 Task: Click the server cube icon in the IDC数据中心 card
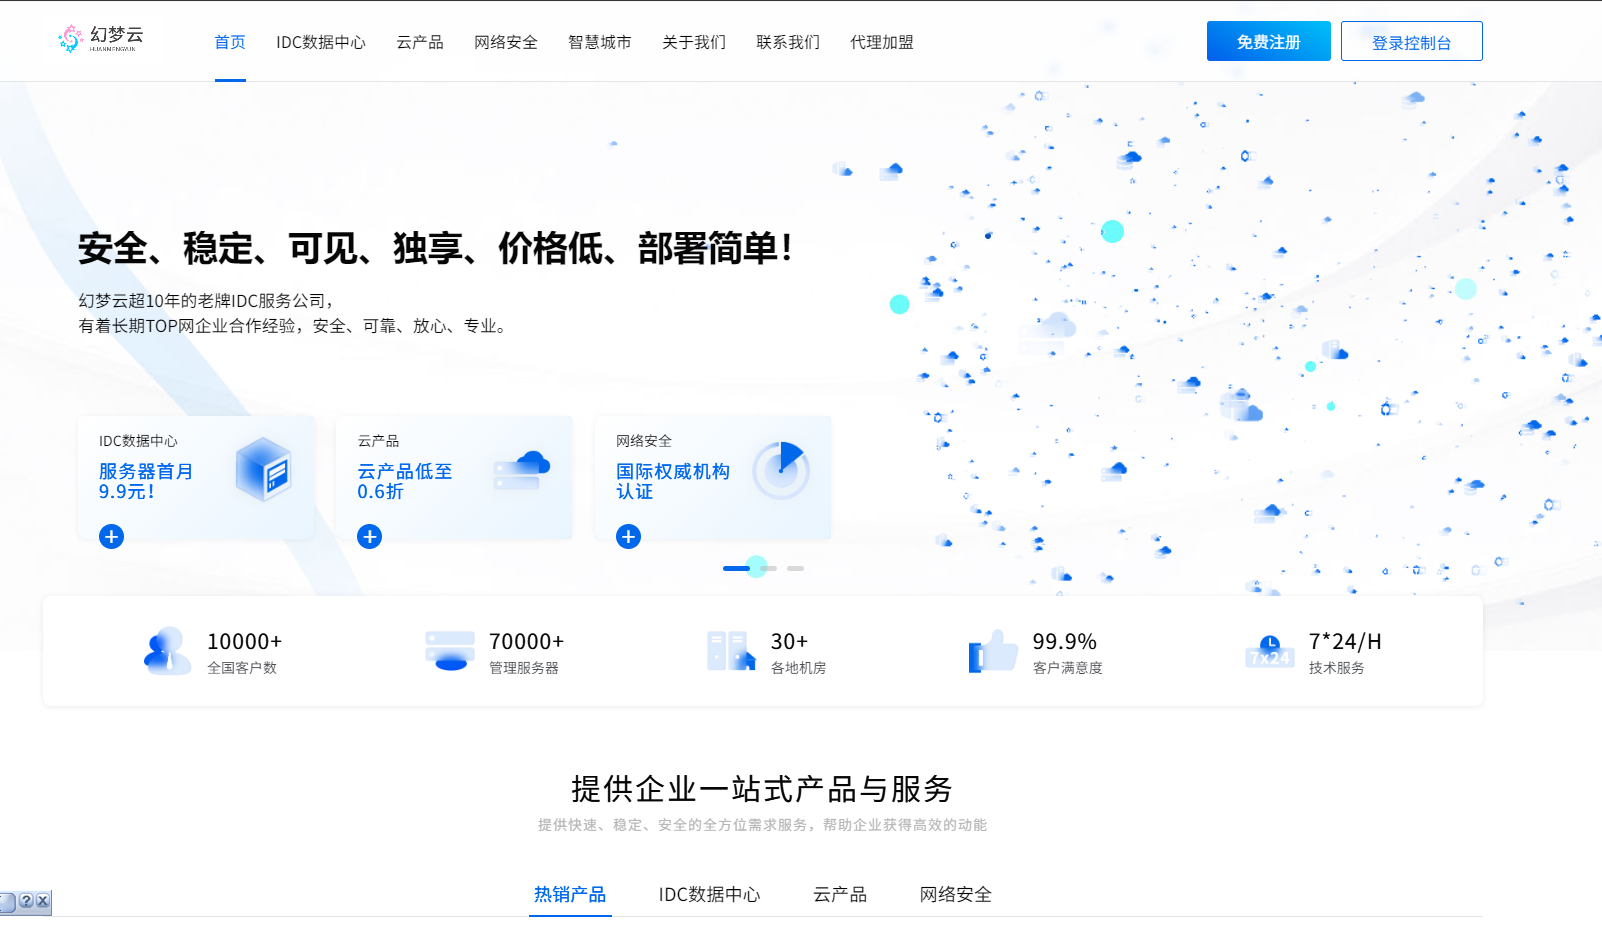pyautogui.click(x=264, y=469)
